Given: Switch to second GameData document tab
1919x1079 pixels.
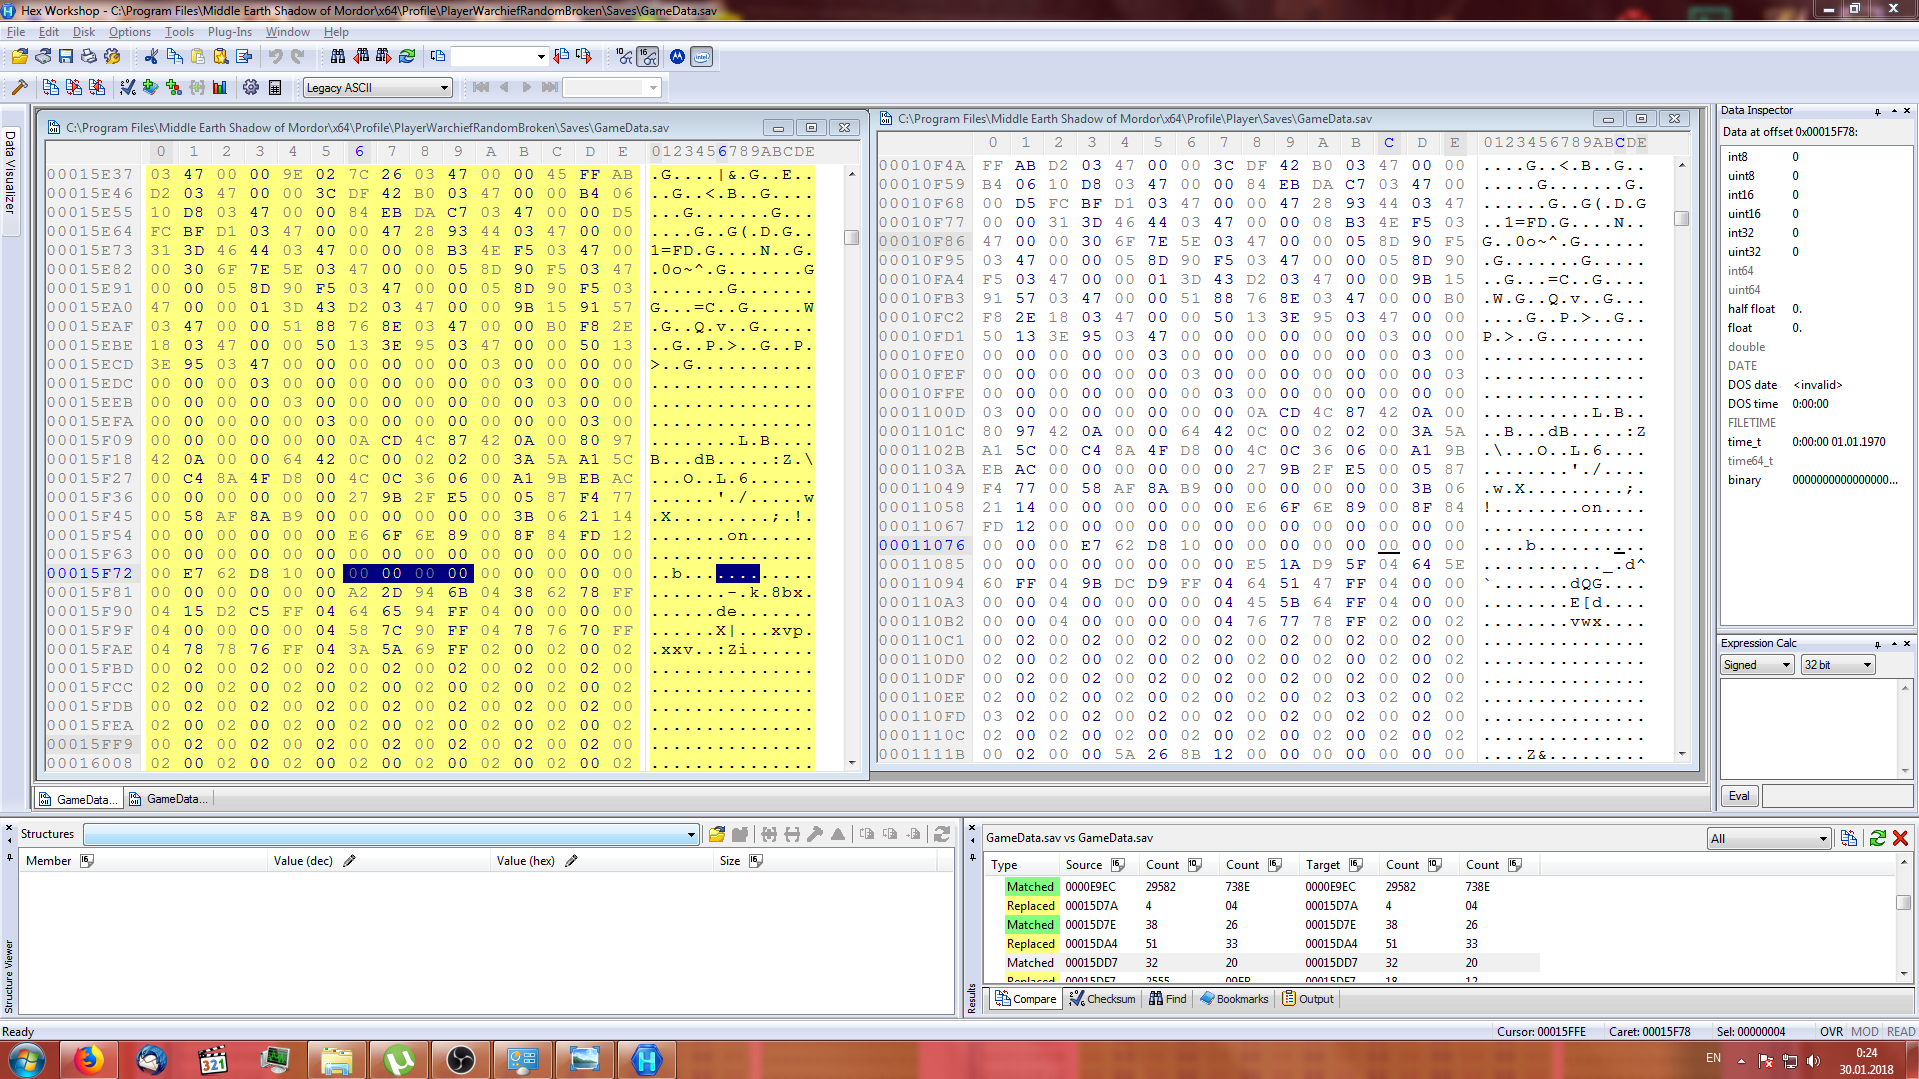Looking at the screenshot, I should (x=169, y=799).
